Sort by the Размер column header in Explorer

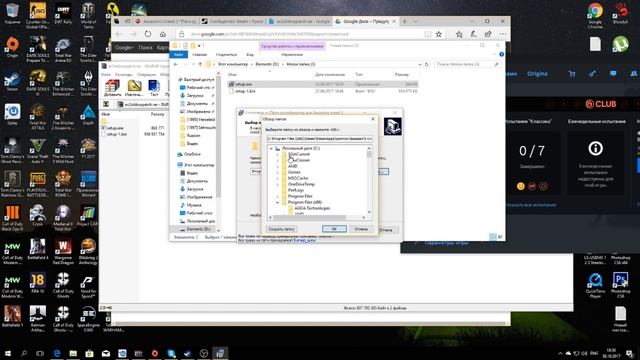click(x=402, y=75)
